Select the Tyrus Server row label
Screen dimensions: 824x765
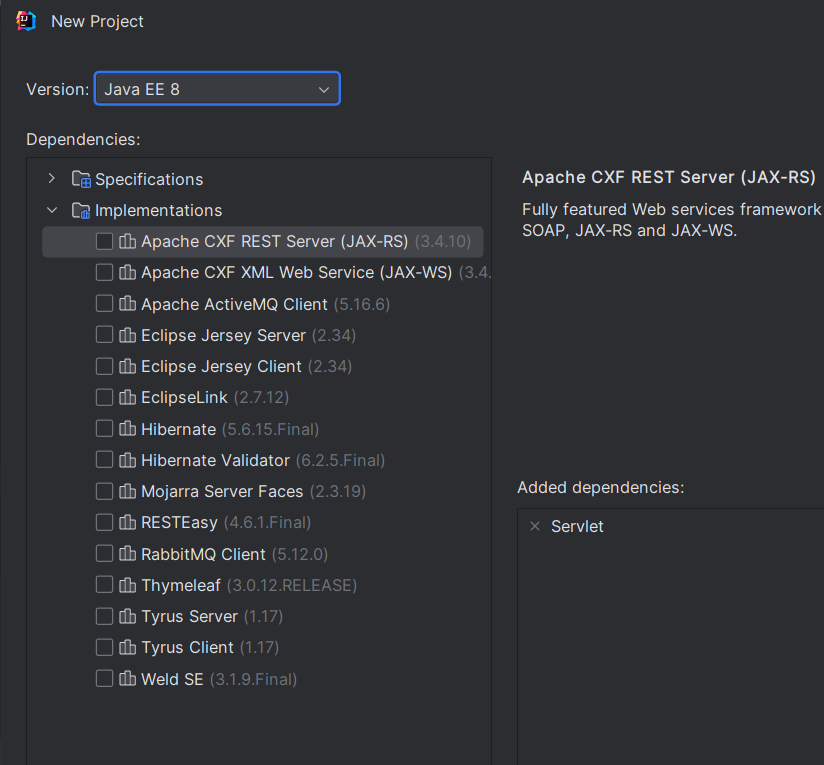coord(189,616)
